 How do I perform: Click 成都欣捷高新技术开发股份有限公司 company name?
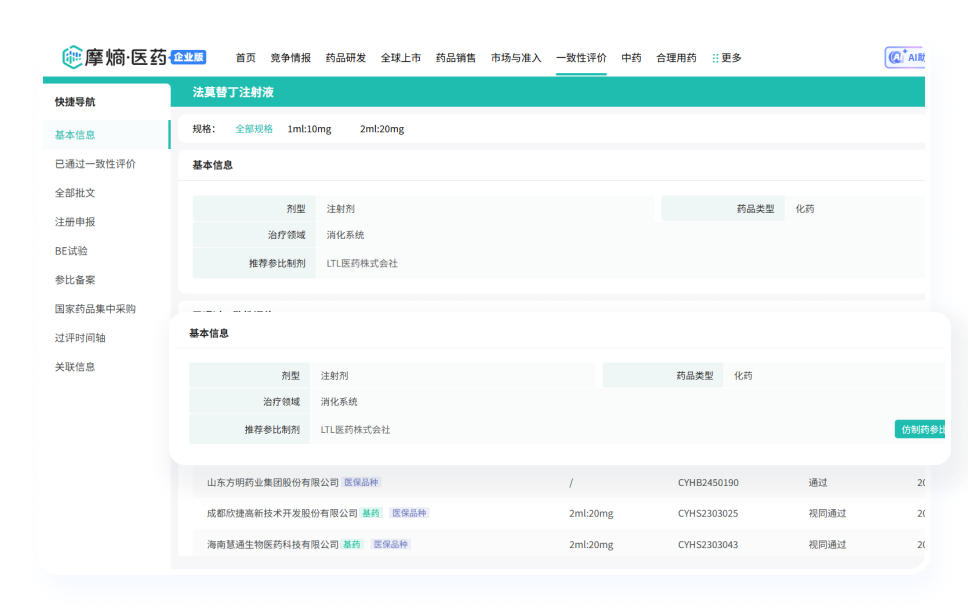[x=282, y=513]
